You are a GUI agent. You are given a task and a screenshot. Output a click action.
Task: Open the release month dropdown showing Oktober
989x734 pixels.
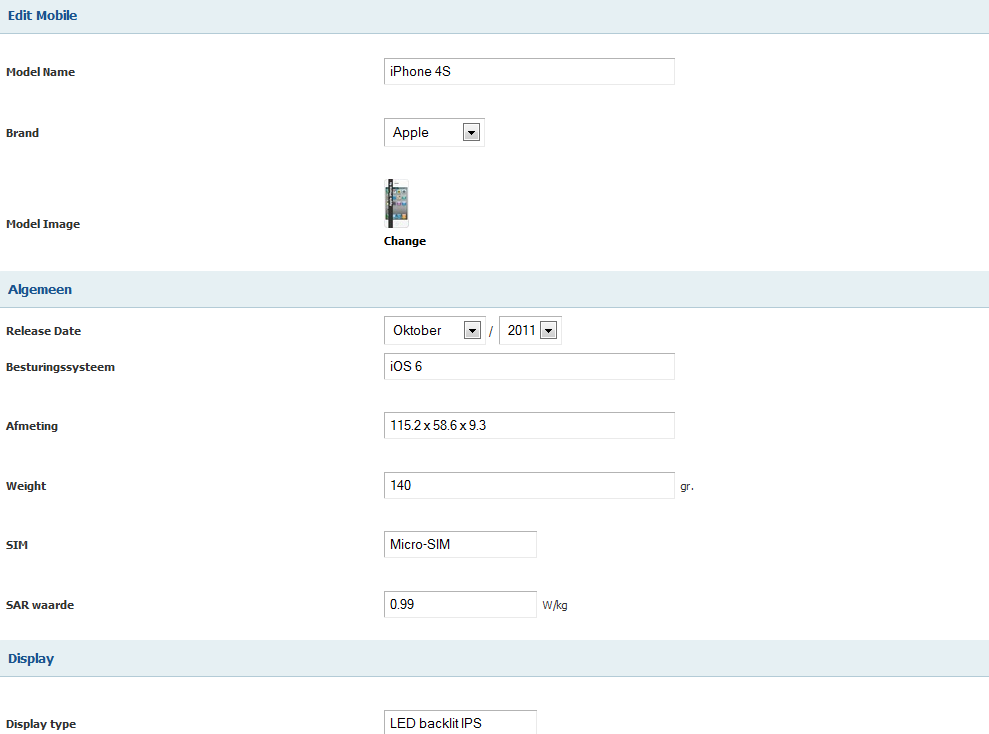click(x=435, y=330)
